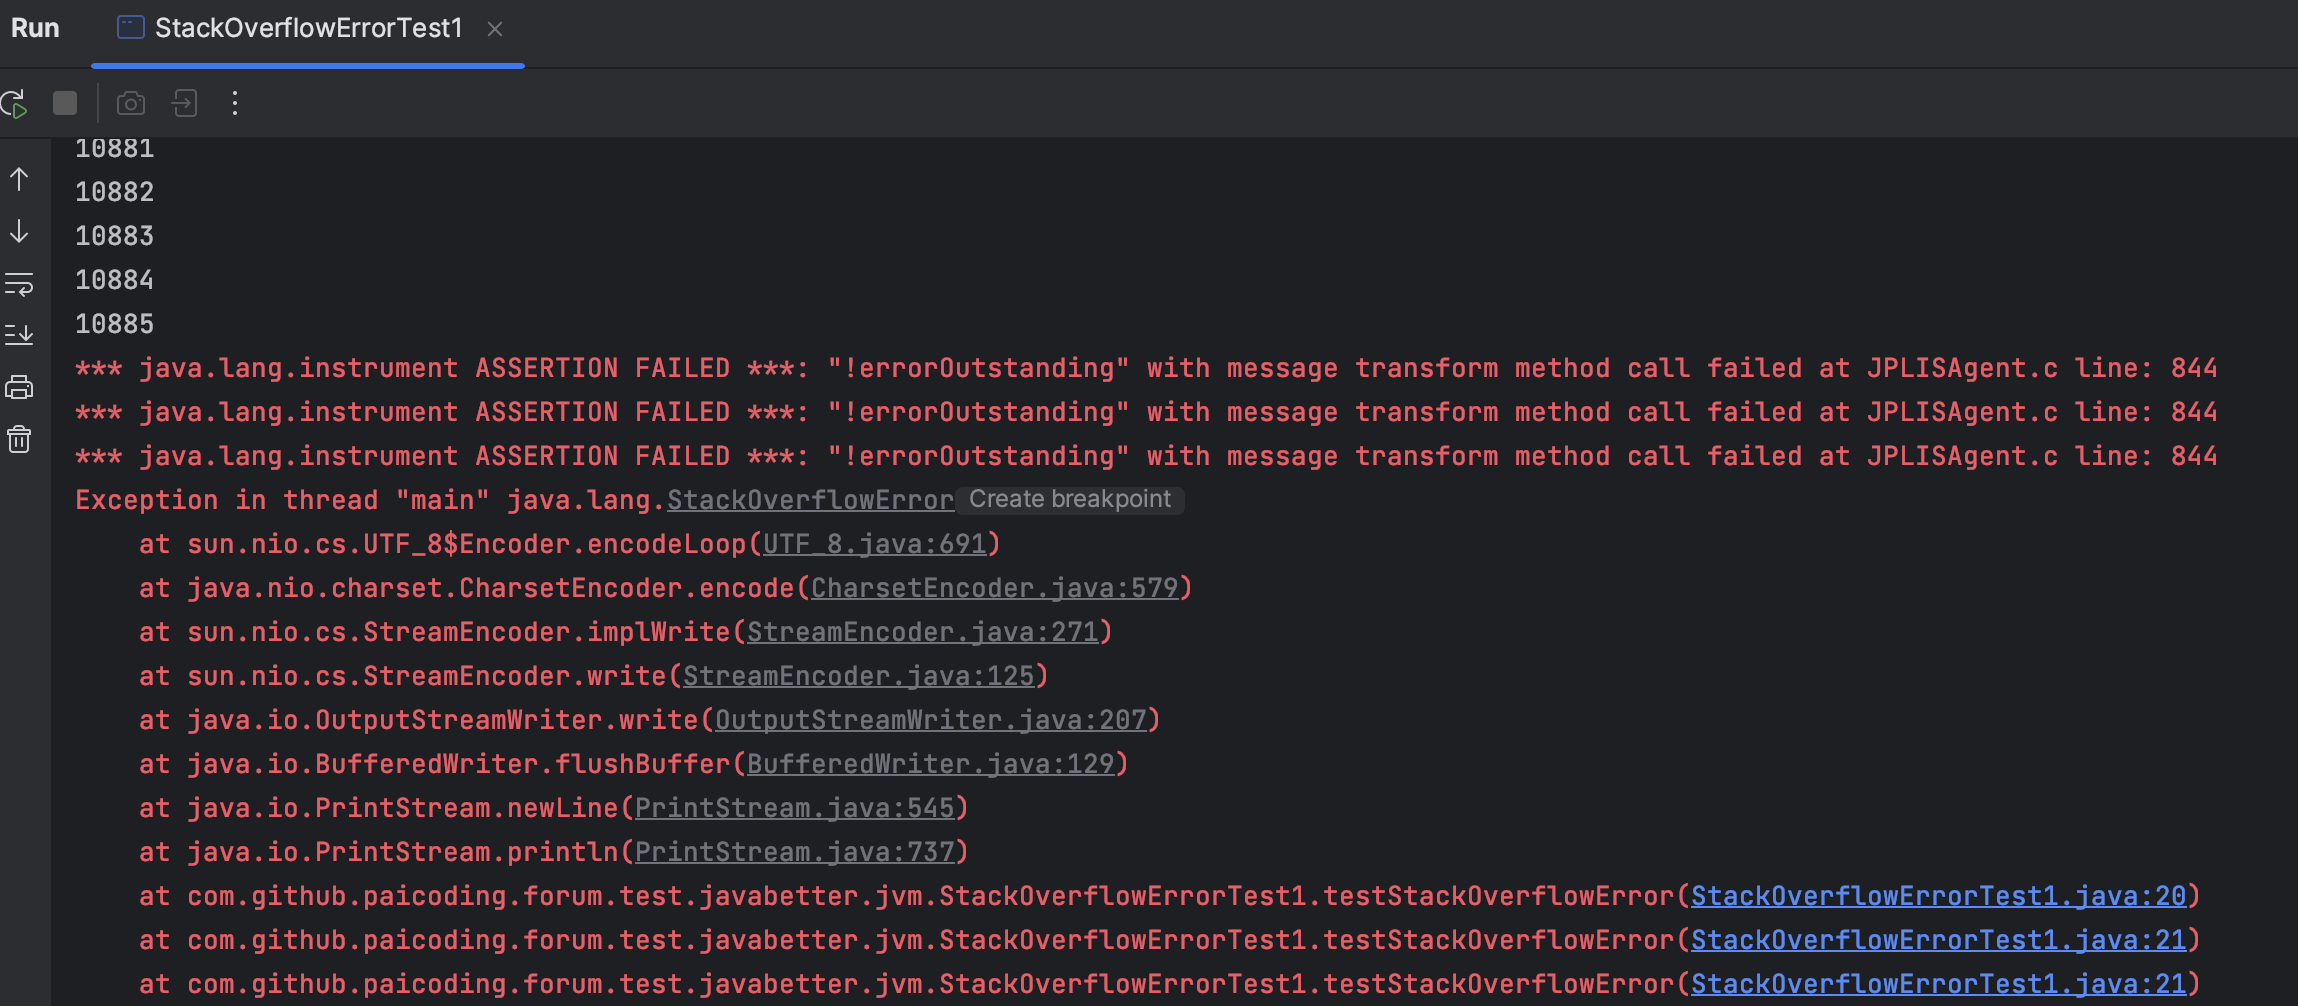The height and width of the screenshot is (1006, 2298).
Task: Stop the running process
Action: [x=65, y=103]
